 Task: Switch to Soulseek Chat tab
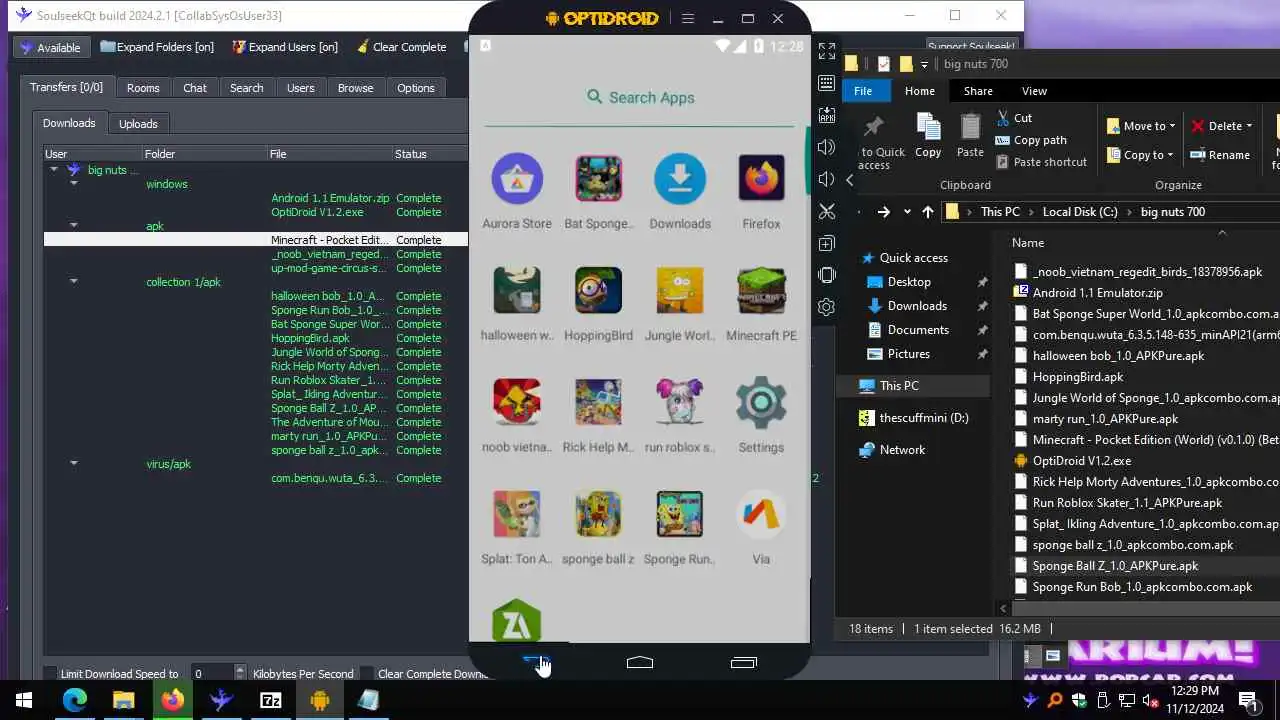195,88
